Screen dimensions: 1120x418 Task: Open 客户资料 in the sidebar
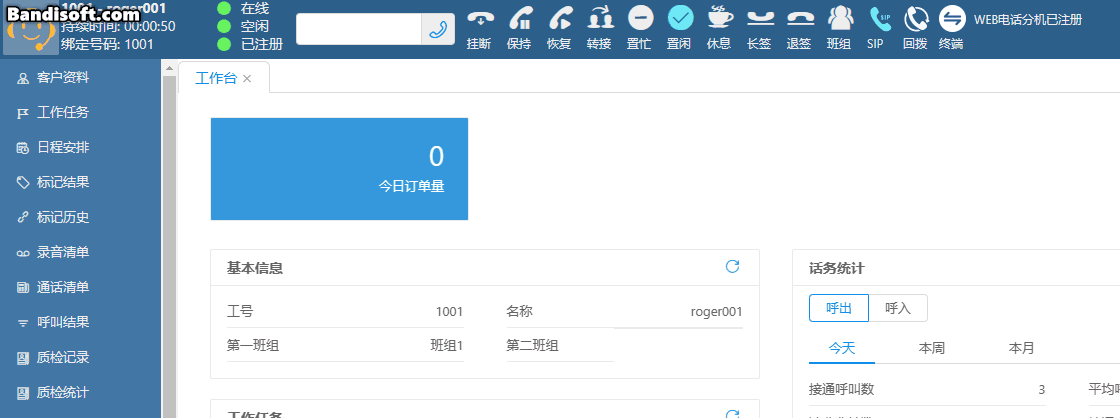pos(63,77)
